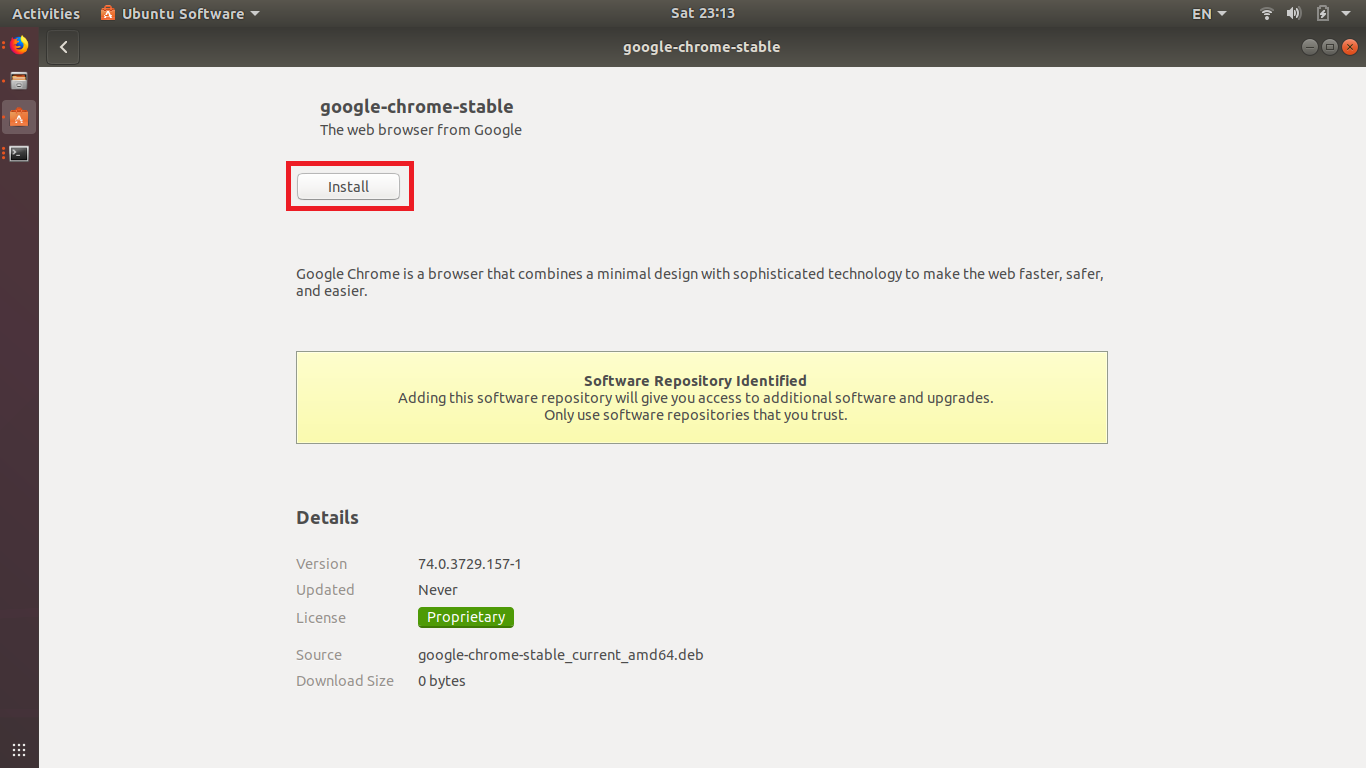The width and height of the screenshot is (1366, 768).
Task: Go back using the header back arrow
Action: (x=63, y=47)
